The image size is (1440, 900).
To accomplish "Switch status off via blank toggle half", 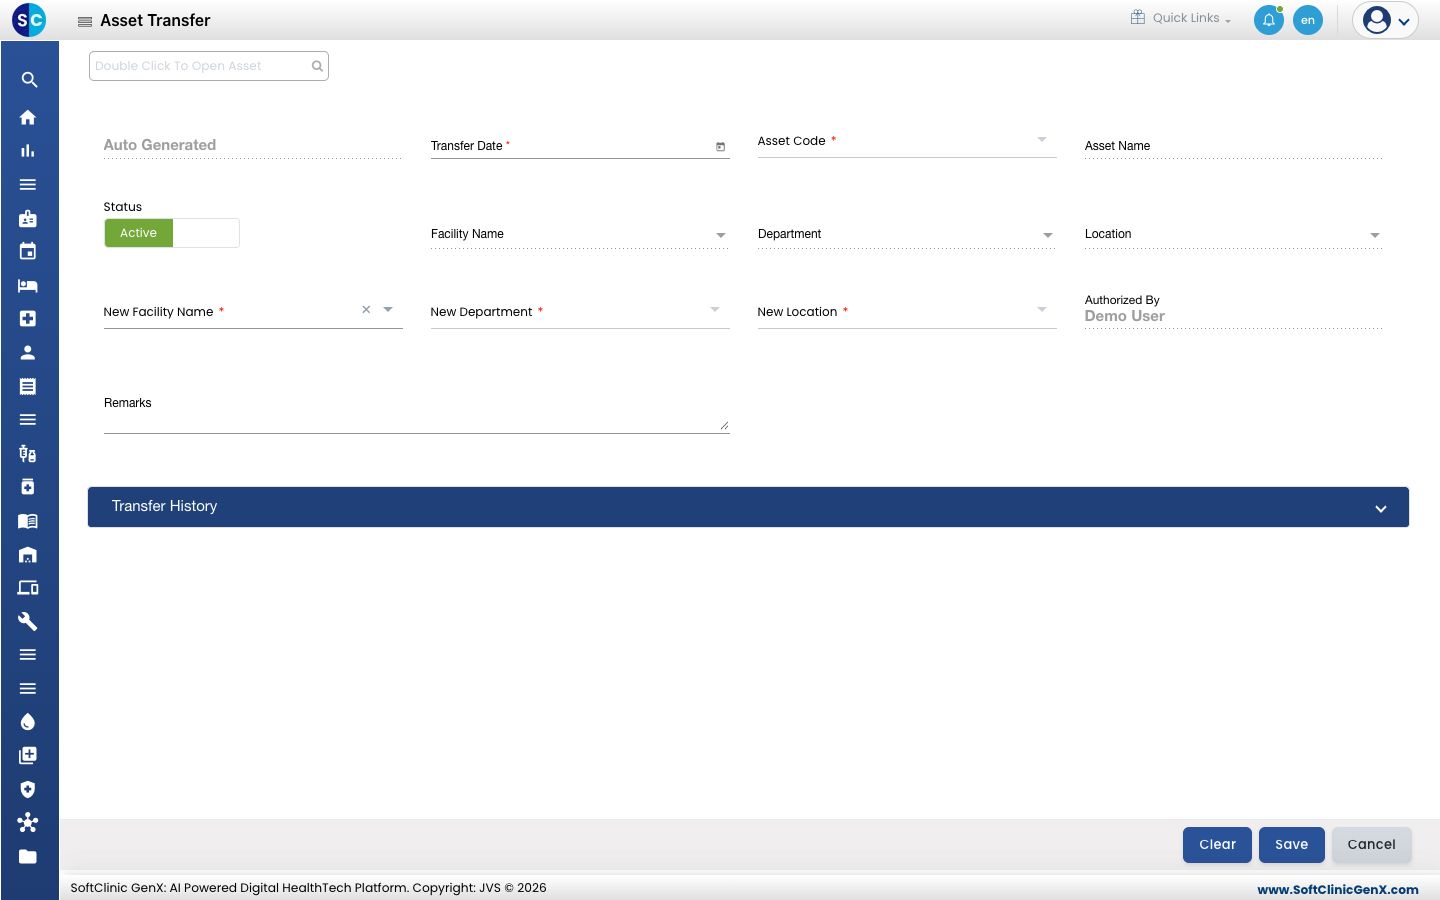I will click(x=206, y=233).
